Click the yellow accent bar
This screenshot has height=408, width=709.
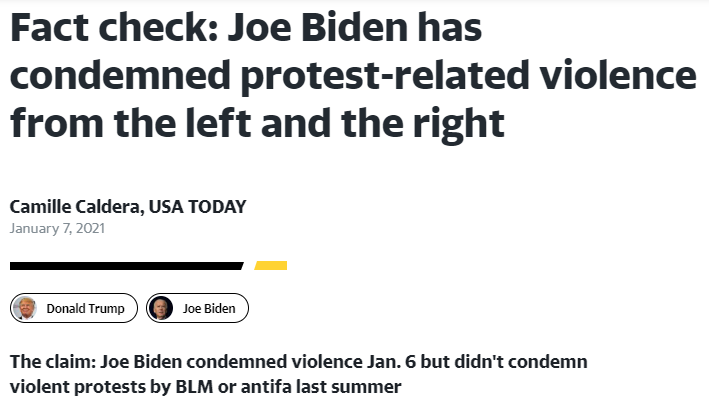(x=271, y=266)
